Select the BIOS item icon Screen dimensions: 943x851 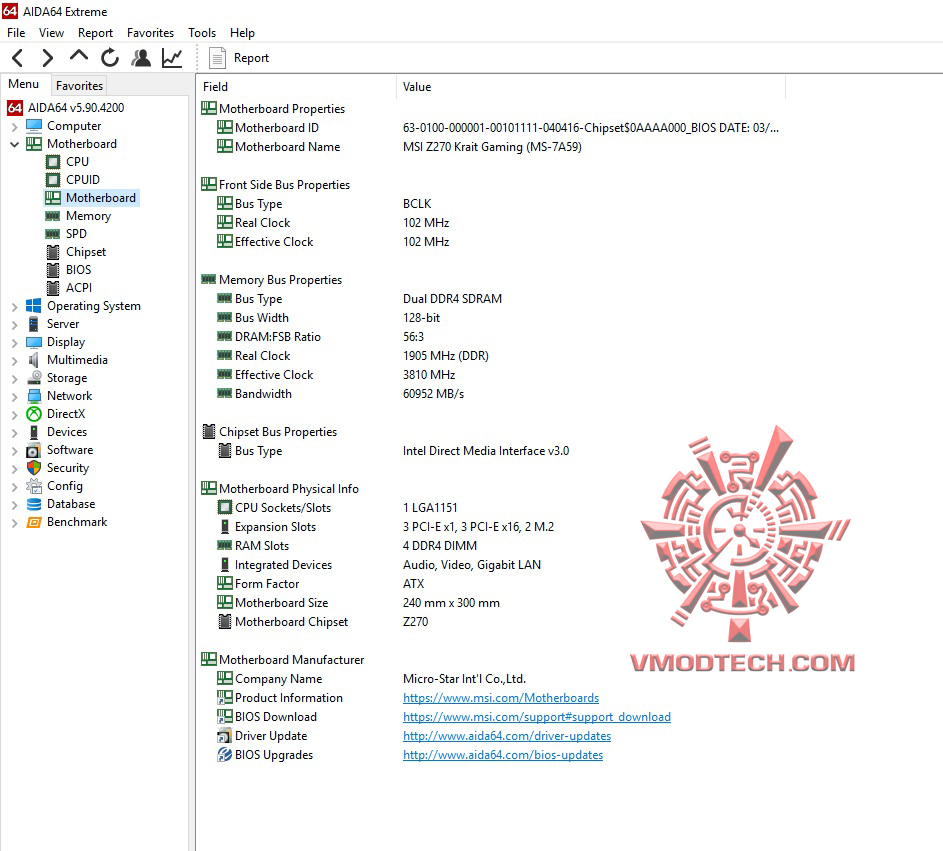(54, 270)
